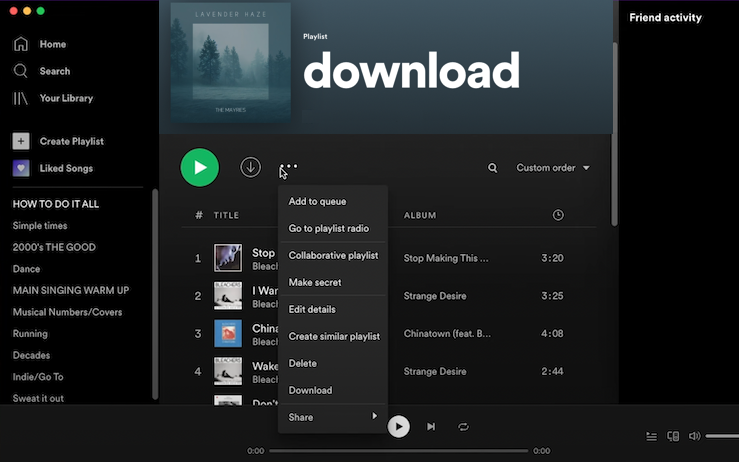This screenshot has width=739, height=462.
Task: Open the queue icon in bottom bar
Action: click(651, 436)
